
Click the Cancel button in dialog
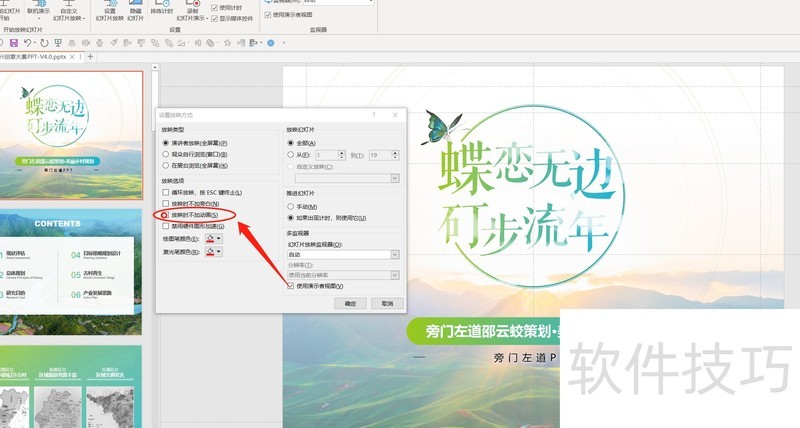tap(385, 302)
